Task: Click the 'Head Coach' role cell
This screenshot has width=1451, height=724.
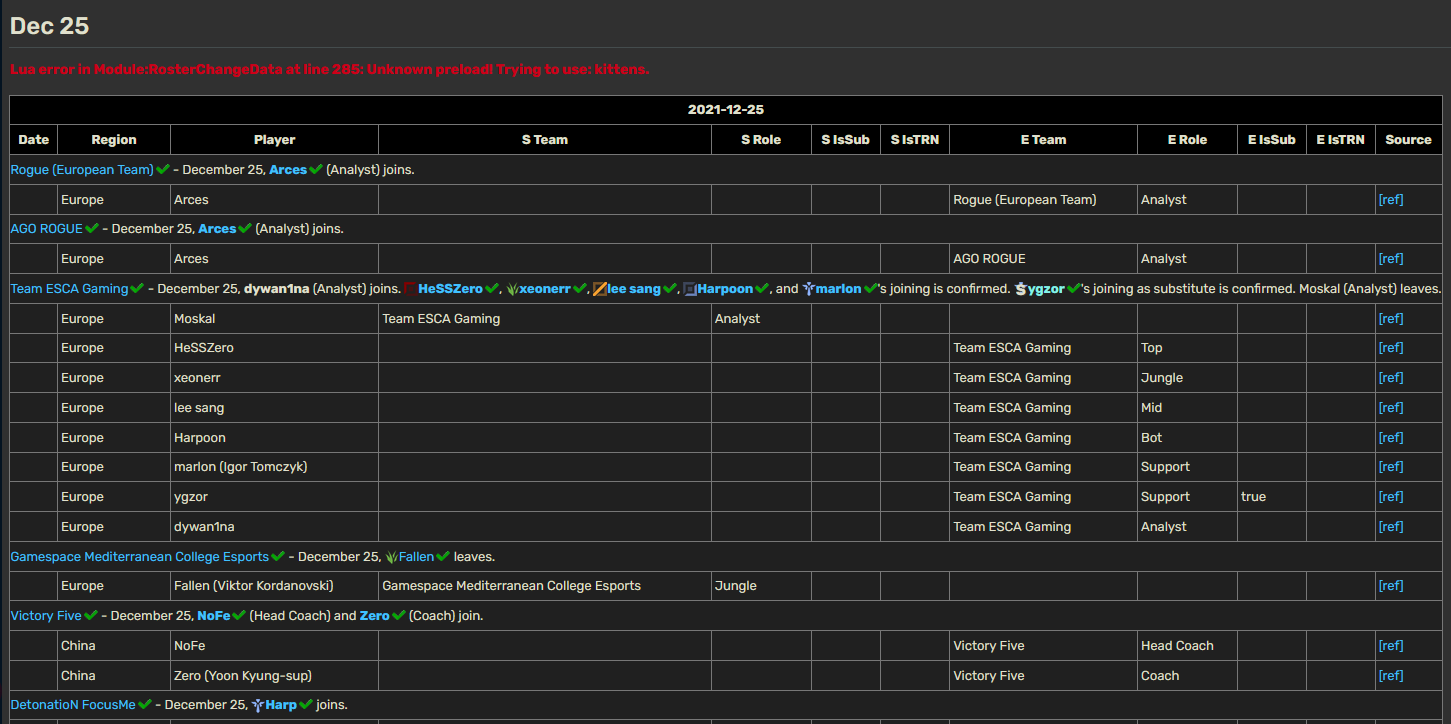Action: pos(1187,646)
